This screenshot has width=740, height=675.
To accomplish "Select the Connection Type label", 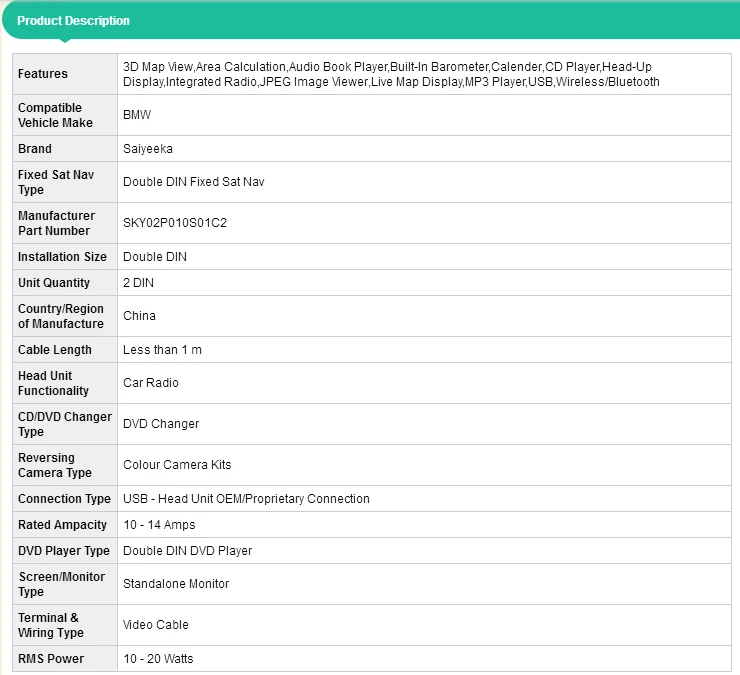I will point(64,499).
